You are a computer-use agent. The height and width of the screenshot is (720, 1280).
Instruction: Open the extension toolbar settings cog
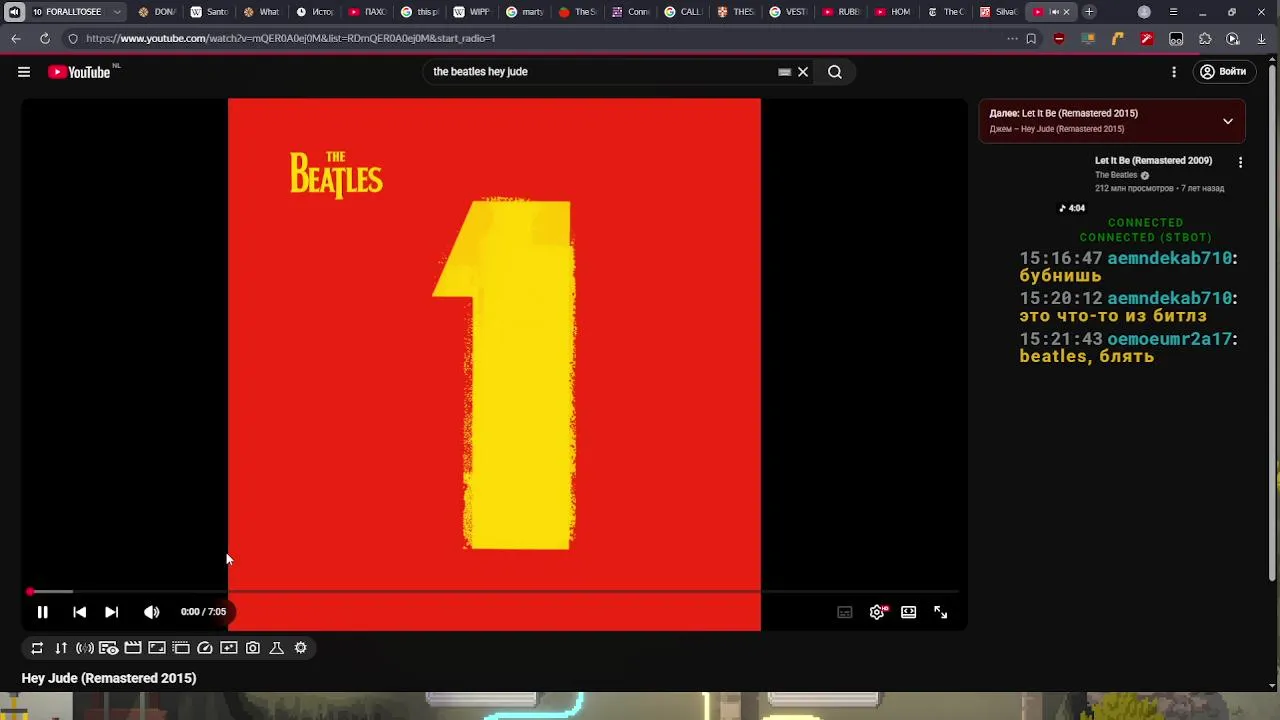(301, 648)
